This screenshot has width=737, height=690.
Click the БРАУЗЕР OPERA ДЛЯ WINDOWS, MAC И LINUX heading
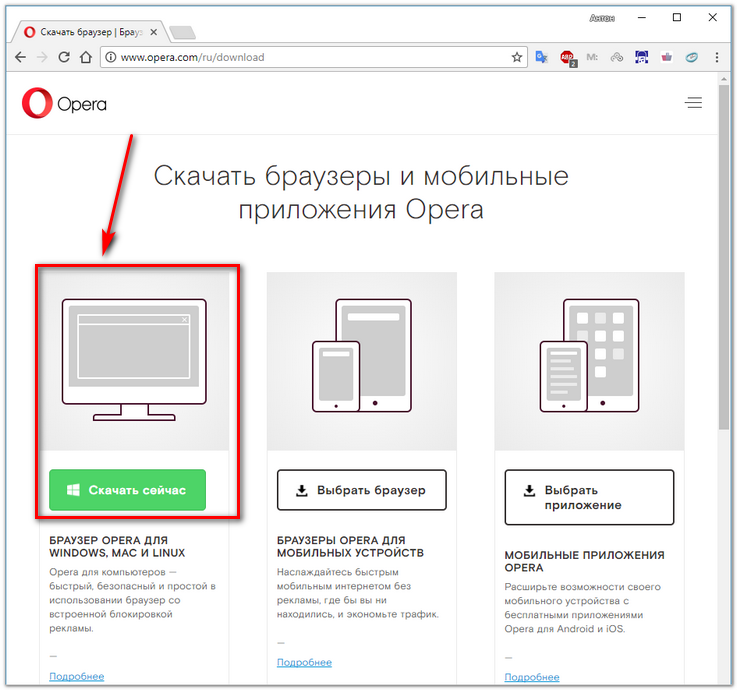tap(117, 547)
